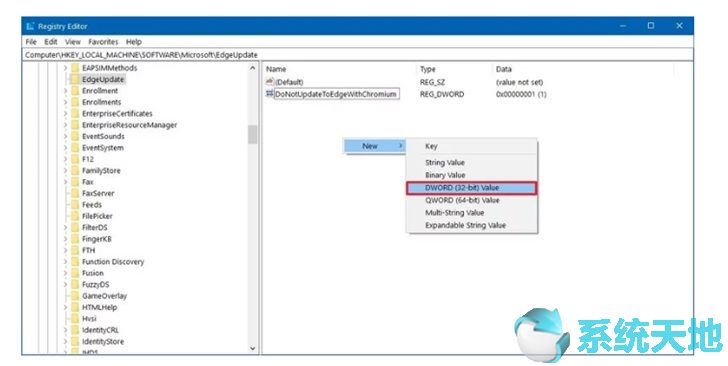The width and height of the screenshot is (728, 366).
Task: Click the DoNotUpdateToEdgeWithChromium DWORD icon
Action: (270, 94)
